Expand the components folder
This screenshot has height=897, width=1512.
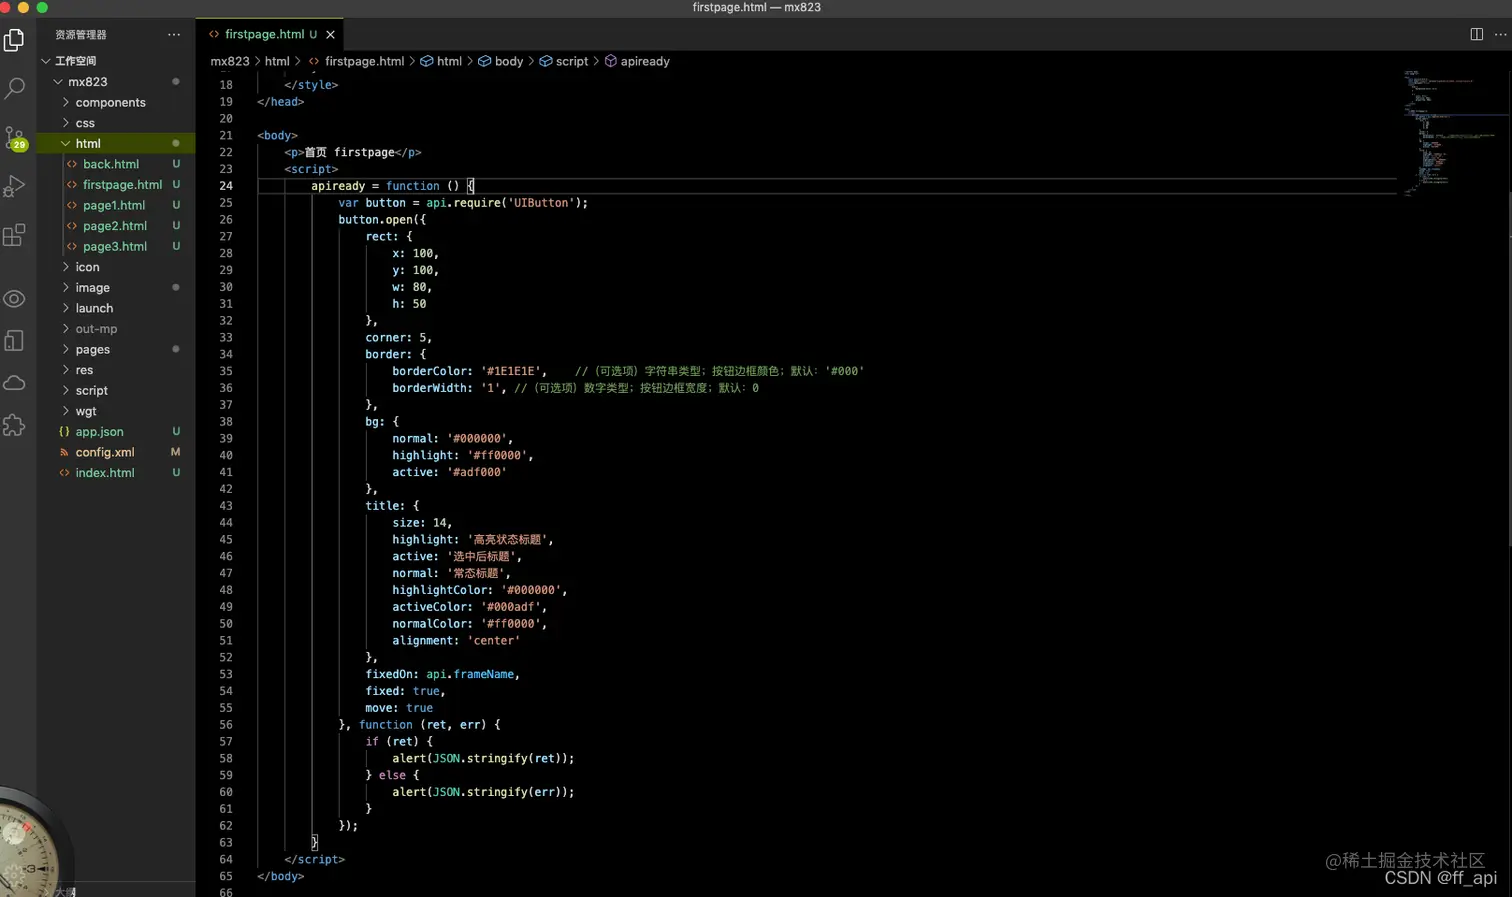tap(110, 103)
